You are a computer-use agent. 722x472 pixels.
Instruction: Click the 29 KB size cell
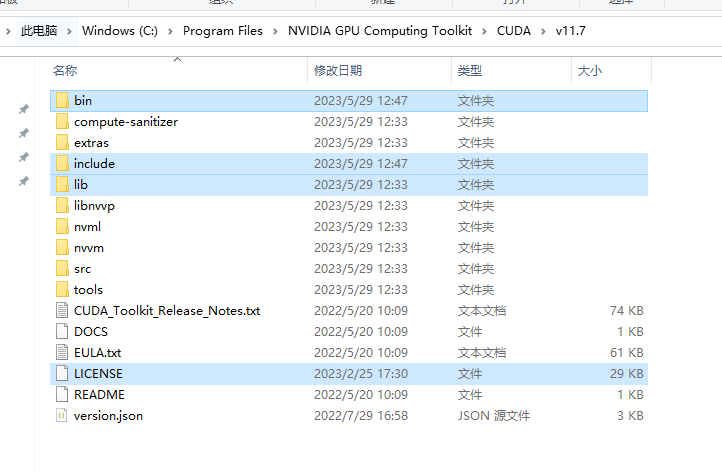tap(627, 373)
